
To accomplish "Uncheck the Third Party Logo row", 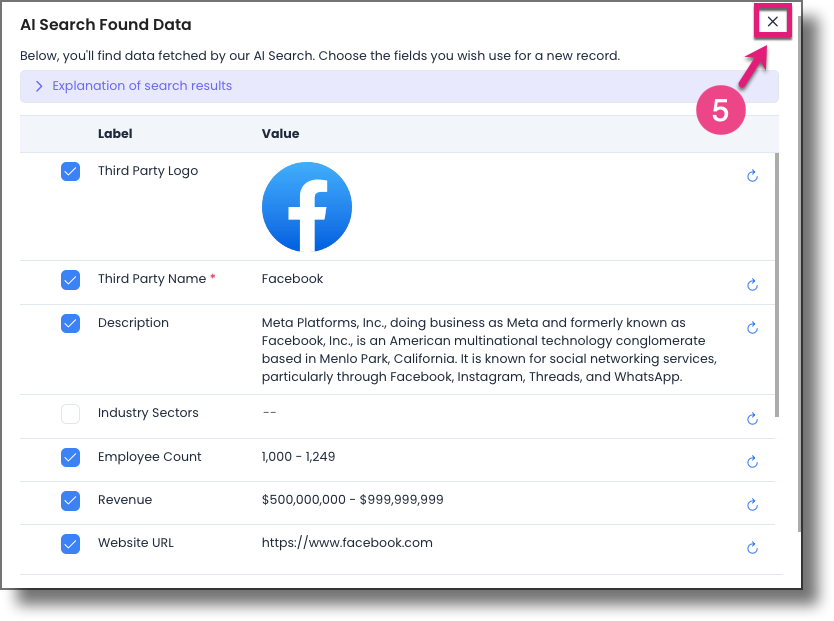I will 70,171.
